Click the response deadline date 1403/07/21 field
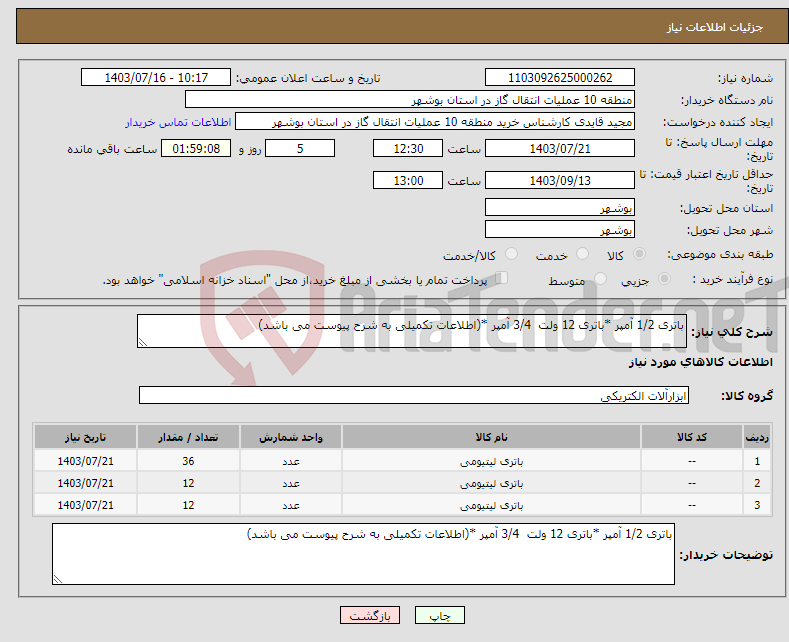Image resolution: width=789 pixels, height=642 pixels. [x=560, y=148]
